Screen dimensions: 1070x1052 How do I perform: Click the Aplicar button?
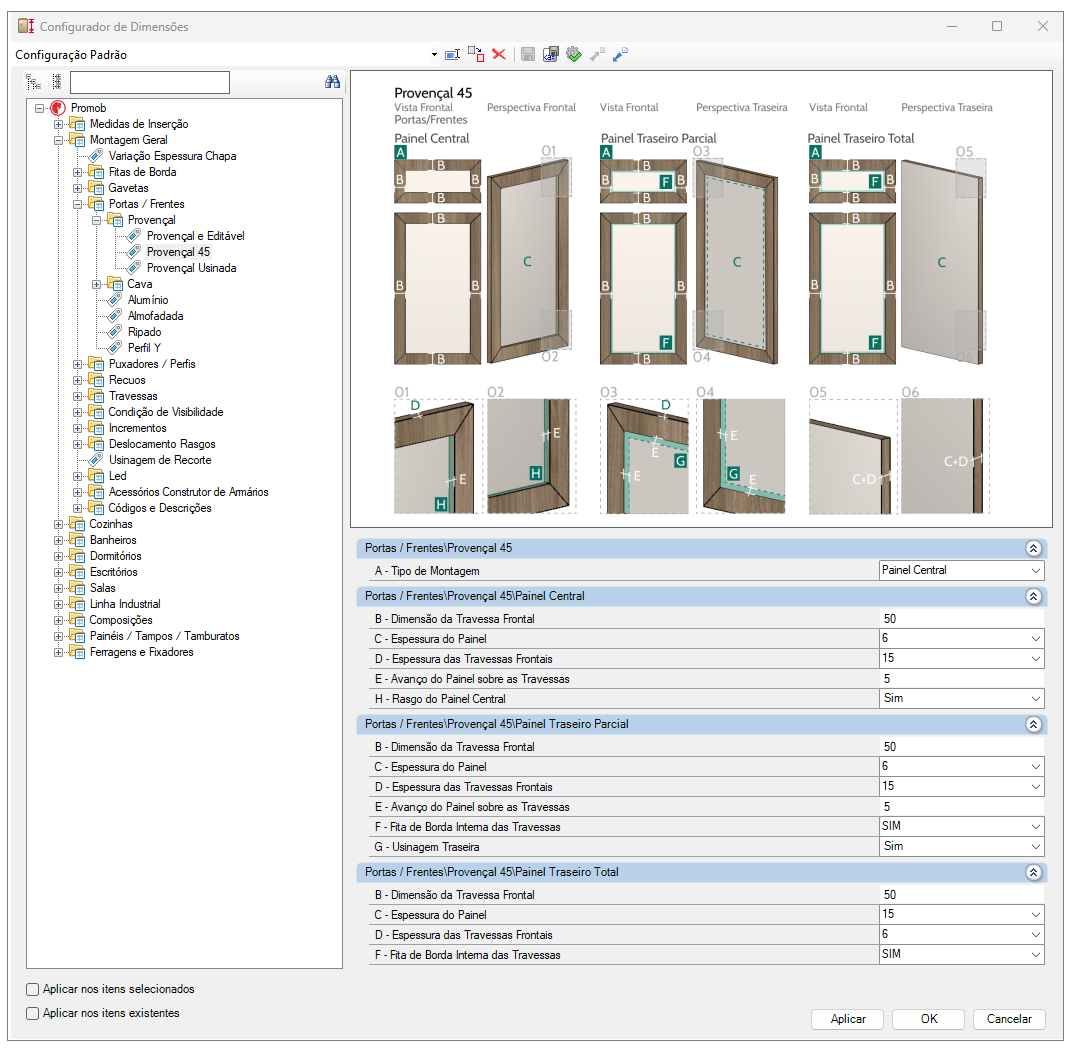(x=848, y=1019)
